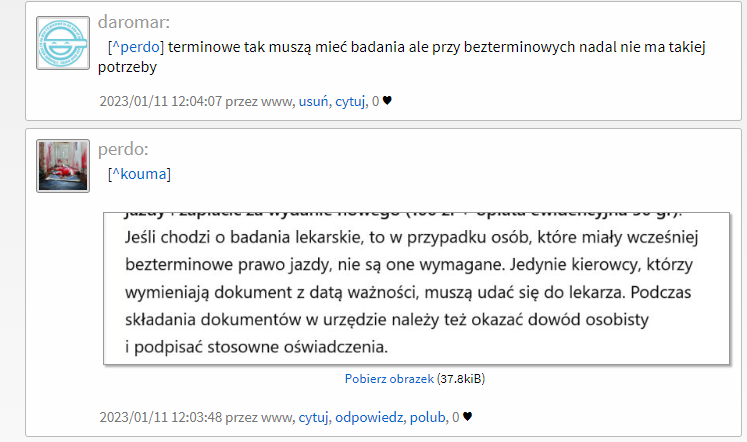Delete daromar's post via usuń

click(x=313, y=101)
